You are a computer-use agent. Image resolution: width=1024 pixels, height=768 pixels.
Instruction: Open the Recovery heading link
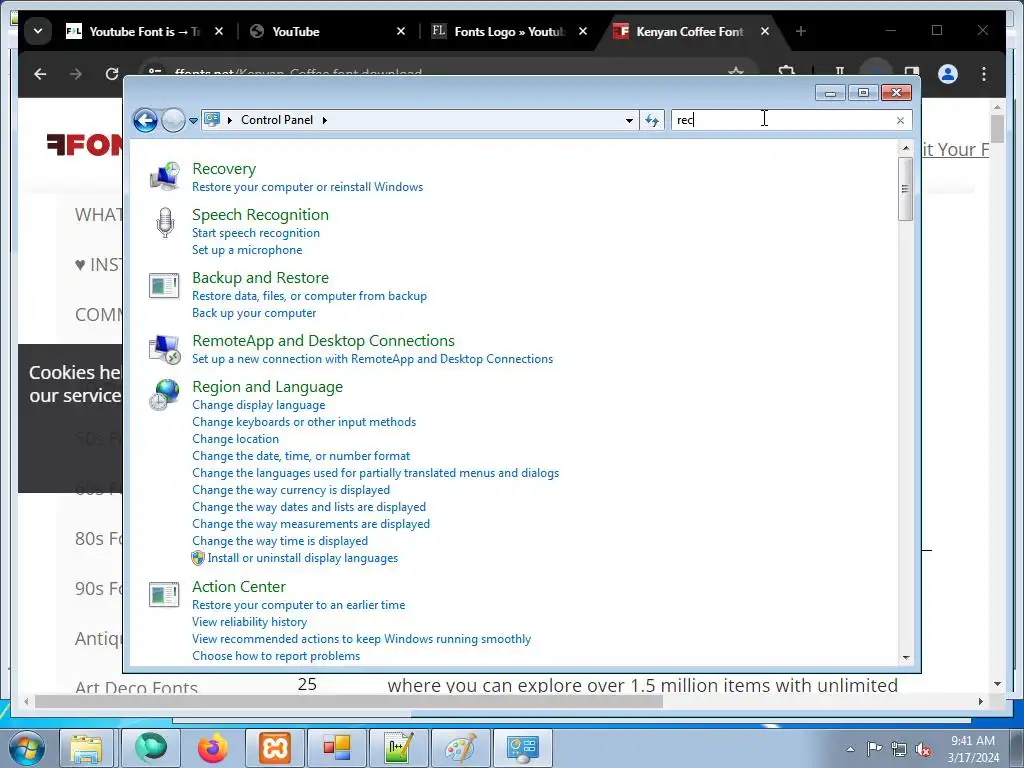point(224,168)
